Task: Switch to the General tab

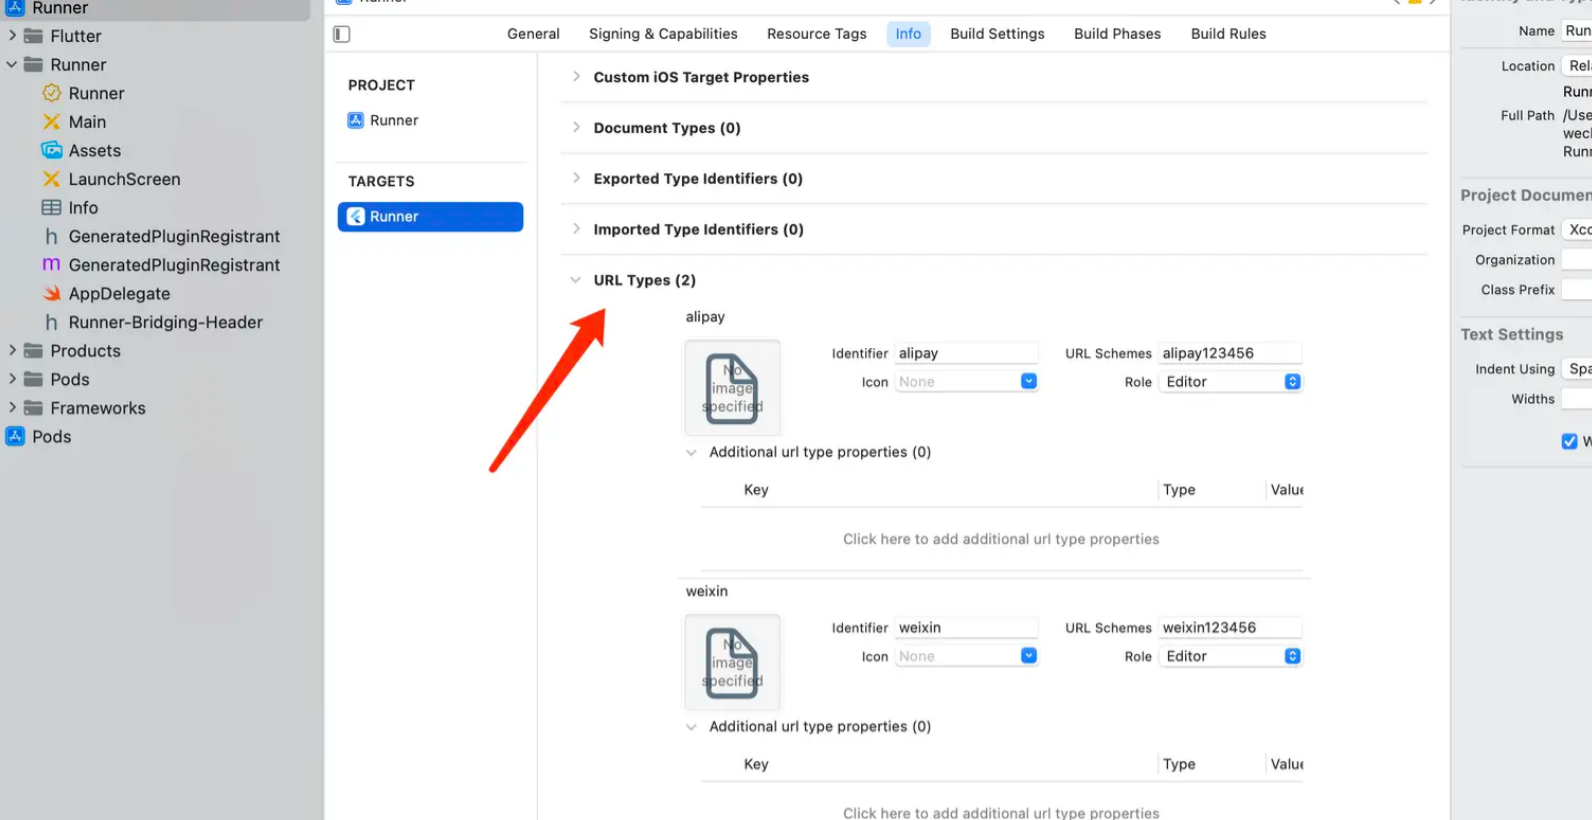Action: (533, 34)
